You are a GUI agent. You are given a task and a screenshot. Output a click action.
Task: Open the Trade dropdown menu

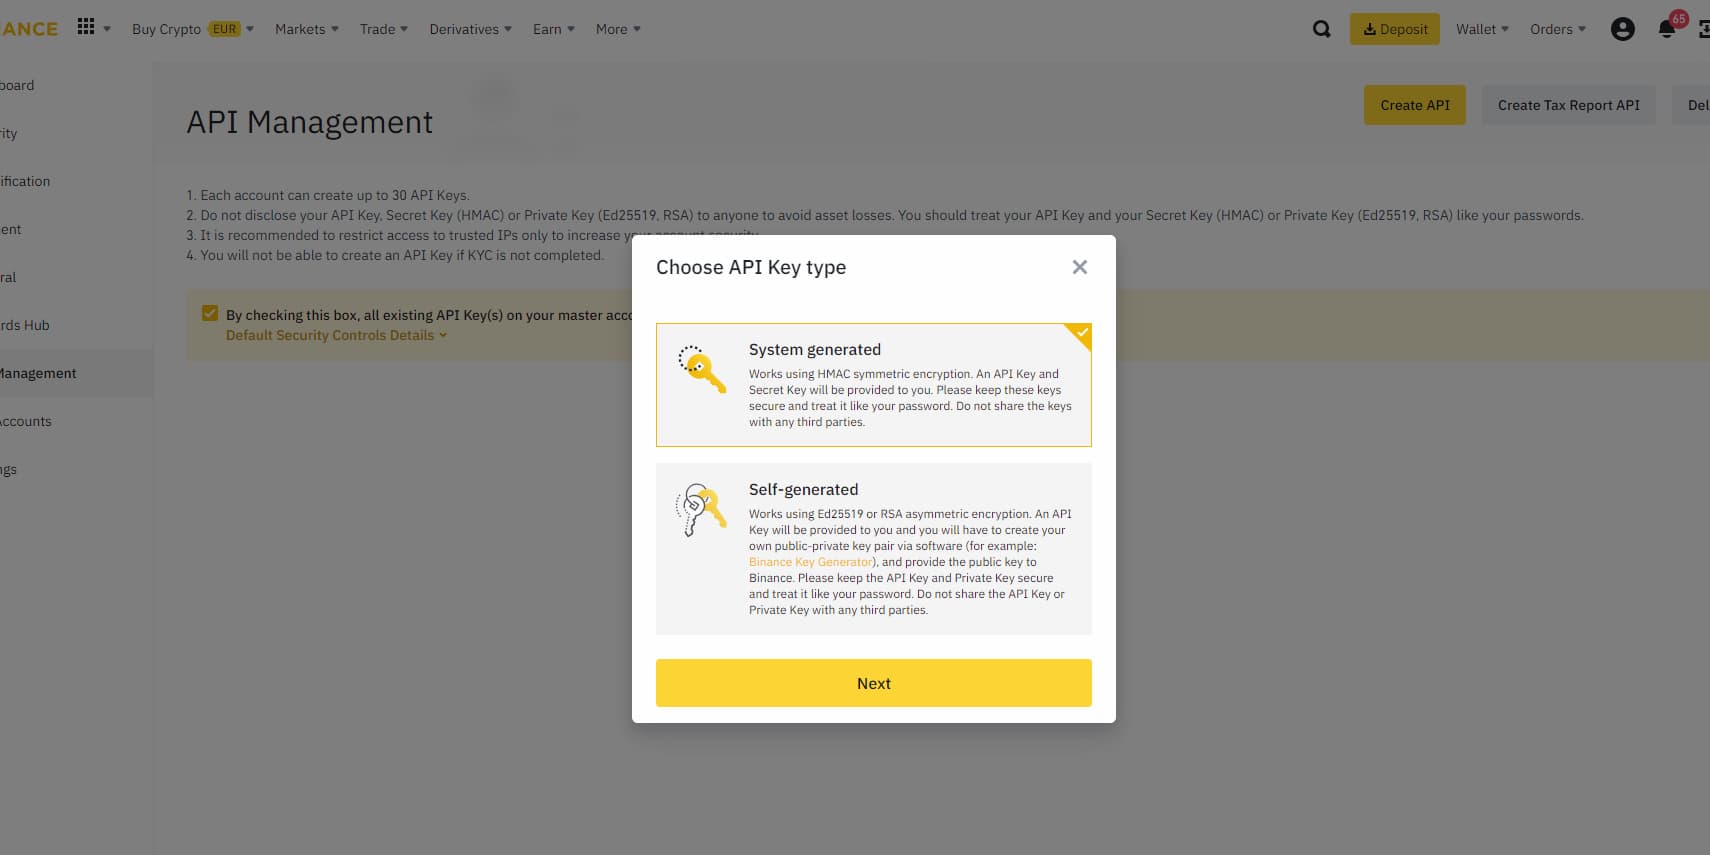pyautogui.click(x=384, y=29)
